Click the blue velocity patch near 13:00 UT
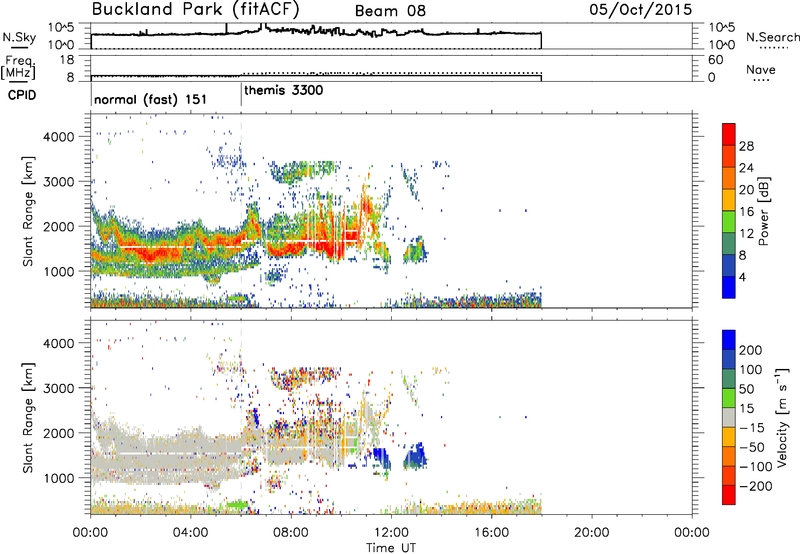 (x=417, y=457)
